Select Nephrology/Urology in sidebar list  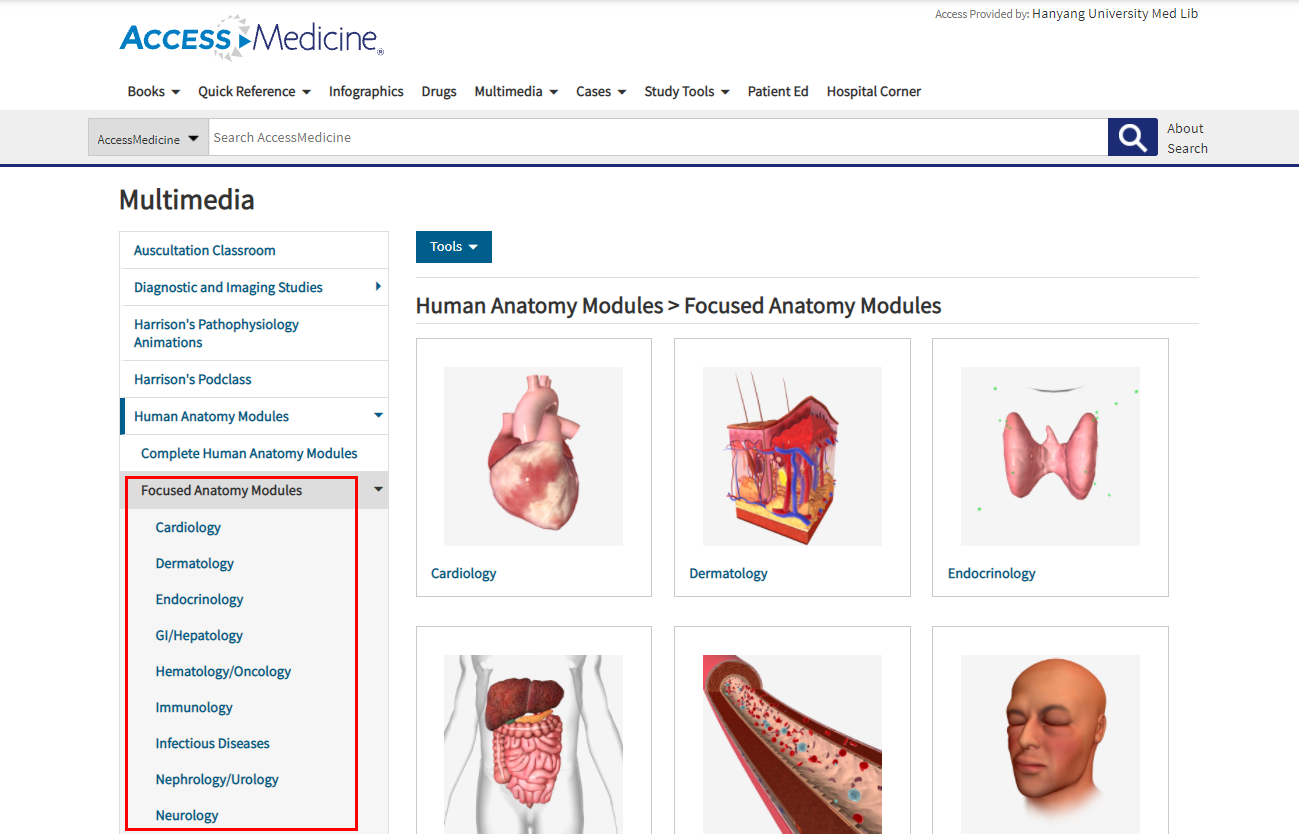click(x=217, y=779)
